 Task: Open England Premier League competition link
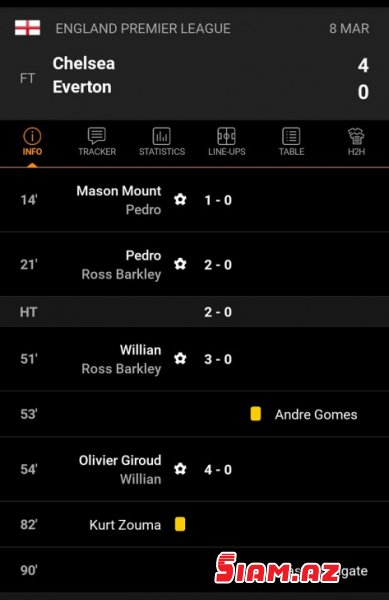[143, 28]
